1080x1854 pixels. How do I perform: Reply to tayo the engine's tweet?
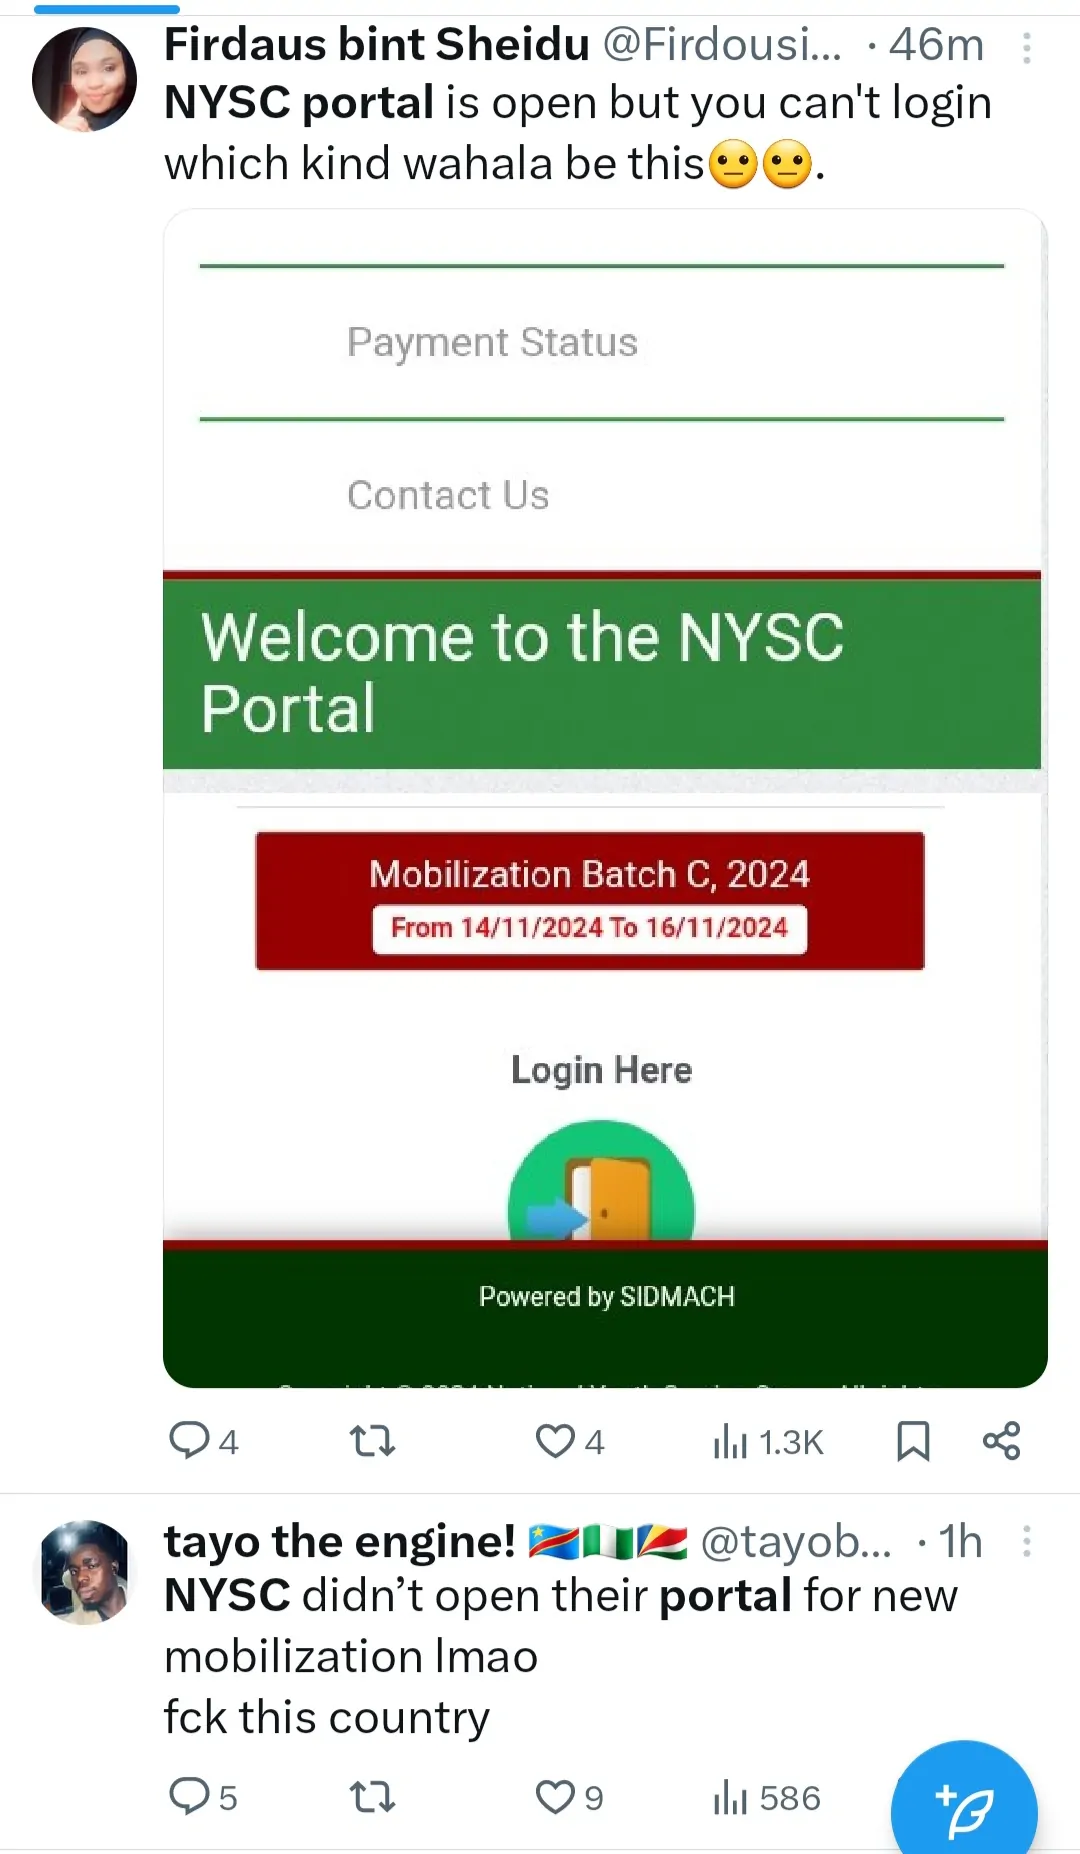pyautogui.click(x=189, y=1797)
